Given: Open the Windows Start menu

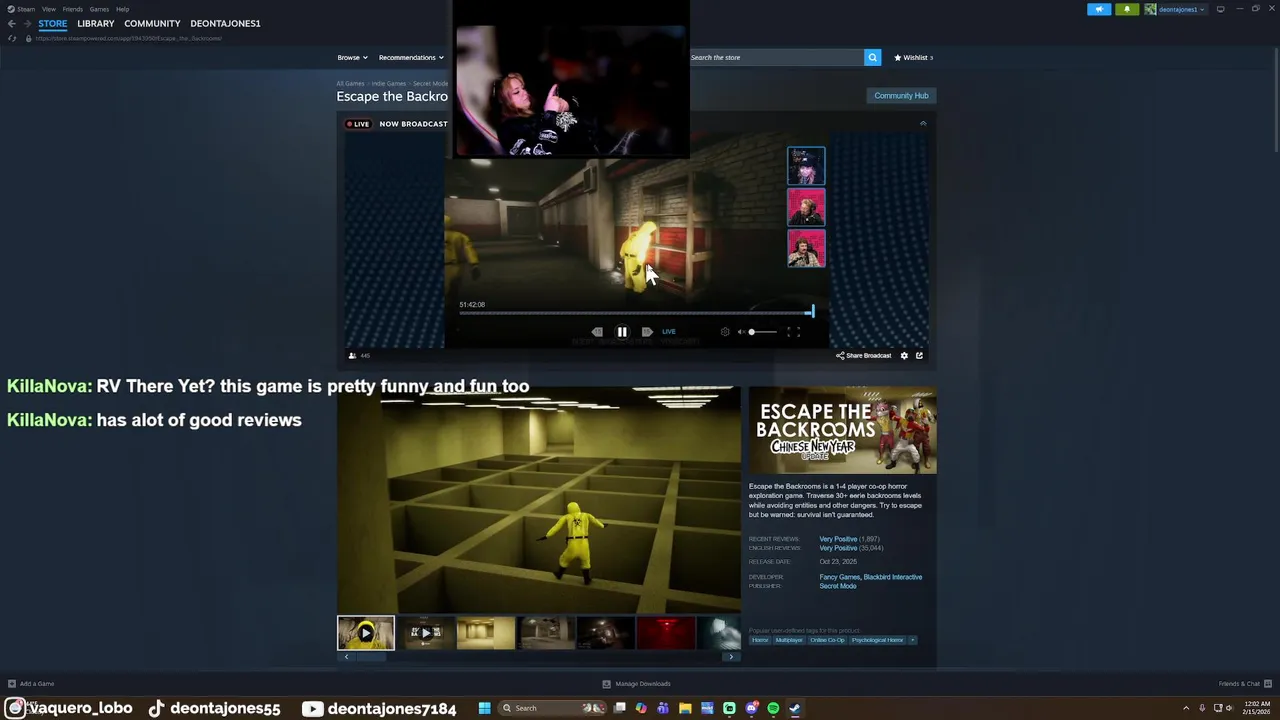Looking at the screenshot, I should click(x=484, y=708).
